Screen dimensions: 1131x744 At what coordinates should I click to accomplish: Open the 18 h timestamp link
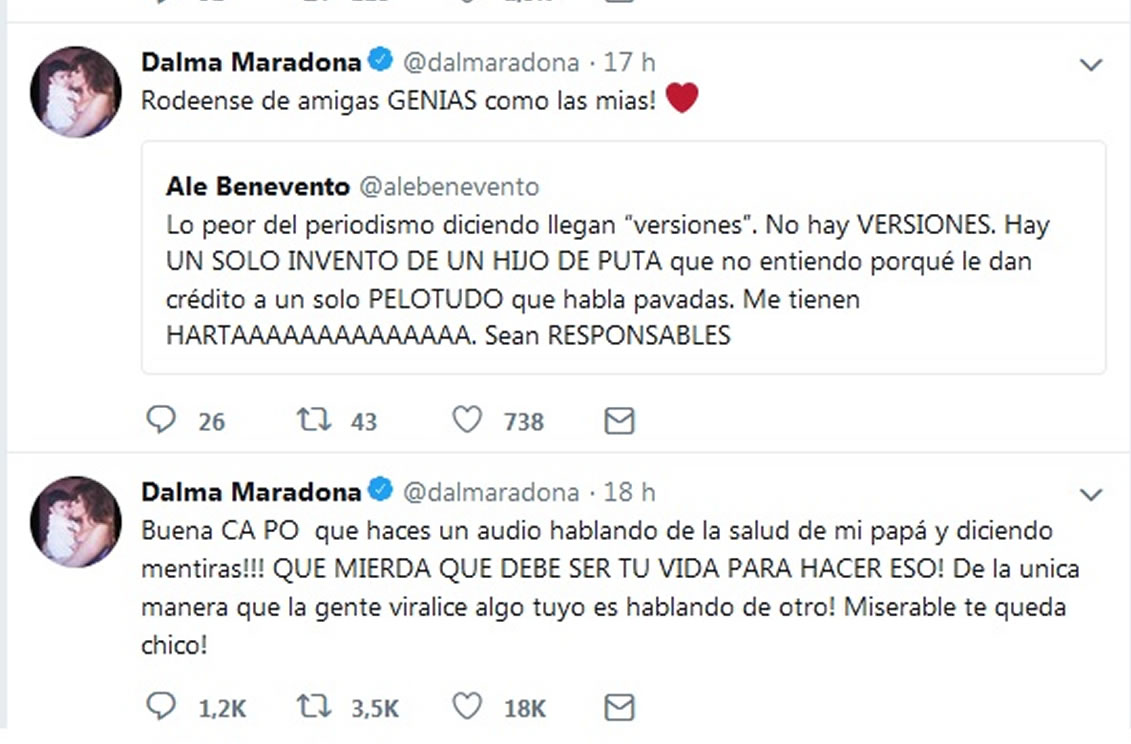point(630,492)
